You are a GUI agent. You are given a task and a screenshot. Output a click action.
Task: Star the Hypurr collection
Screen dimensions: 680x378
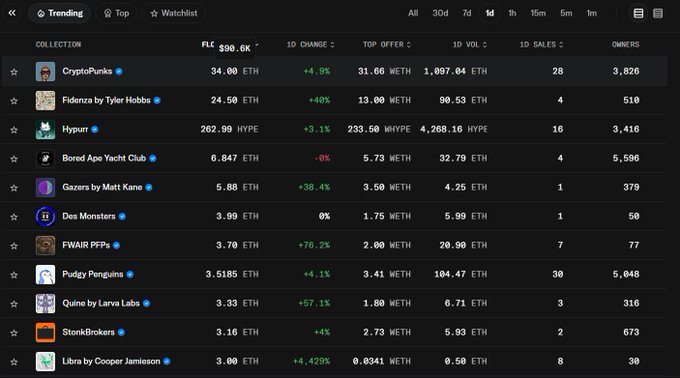(14, 130)
